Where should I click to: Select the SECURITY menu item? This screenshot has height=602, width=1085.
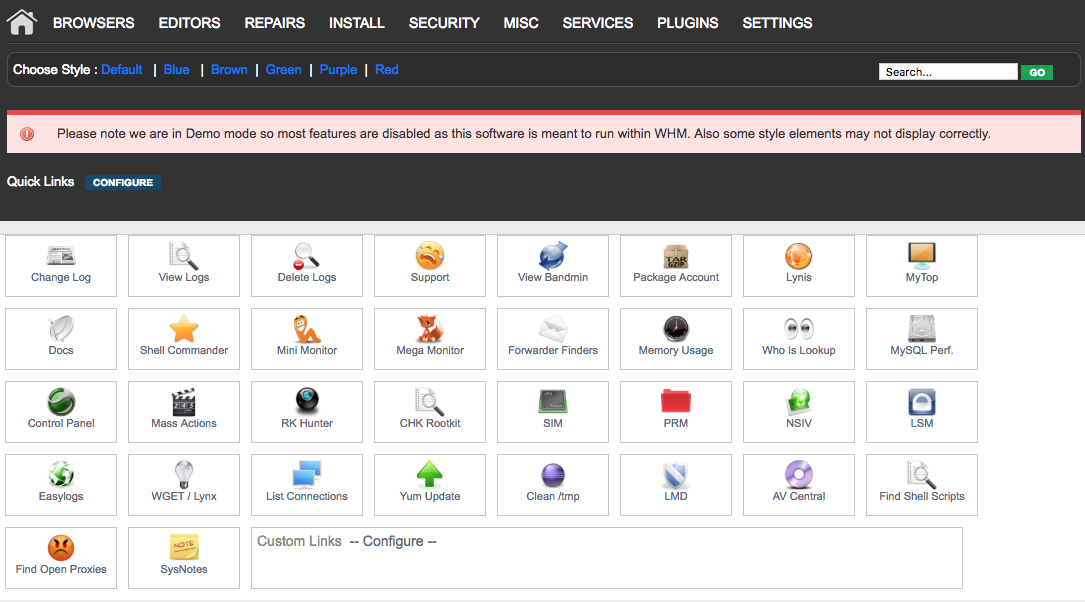point(444,22)
